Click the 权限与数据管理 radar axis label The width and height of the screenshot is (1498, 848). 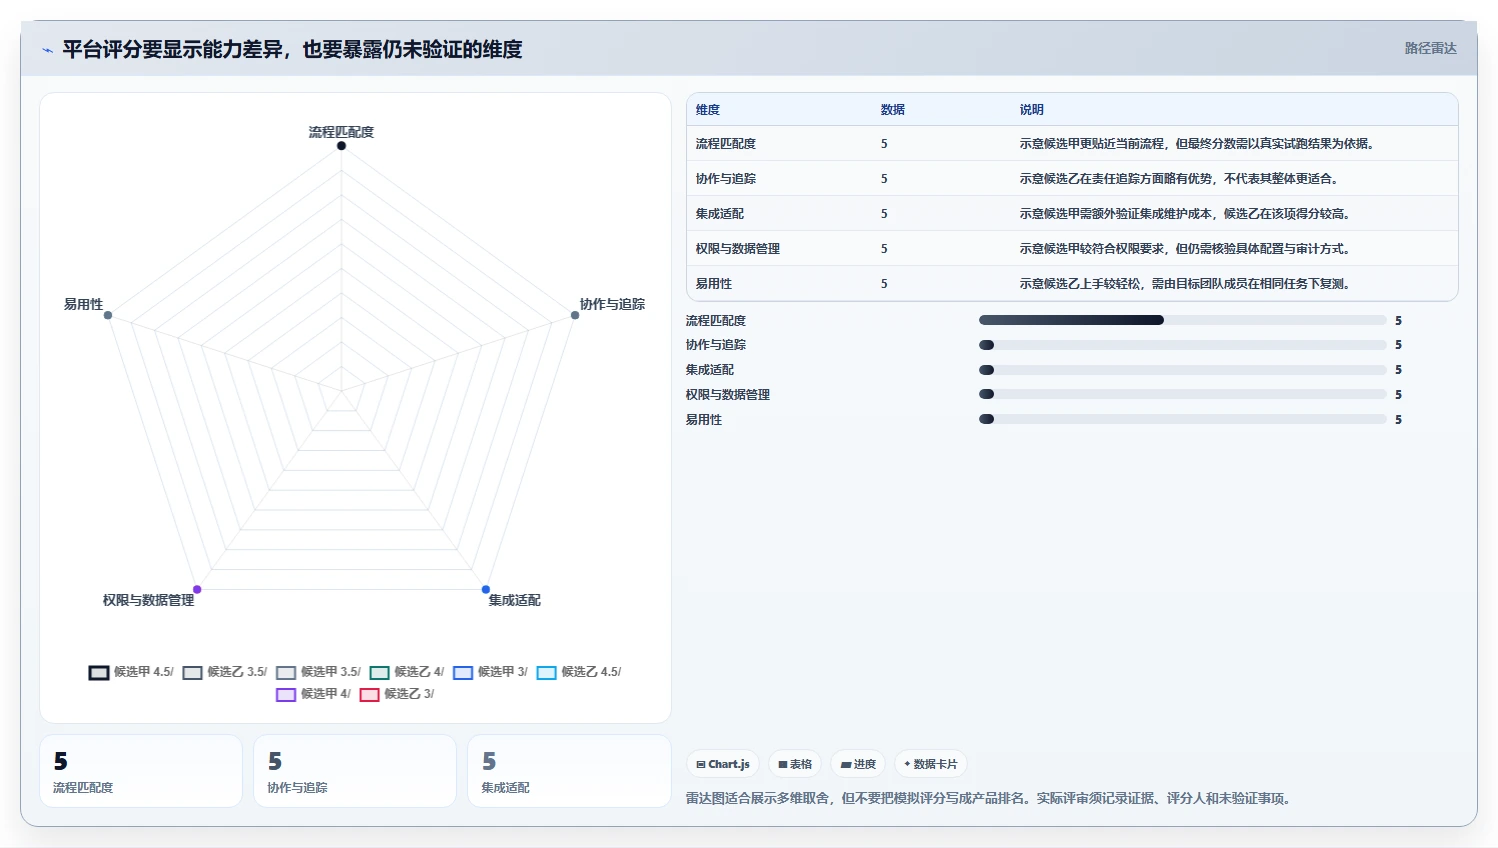[148, 600]
